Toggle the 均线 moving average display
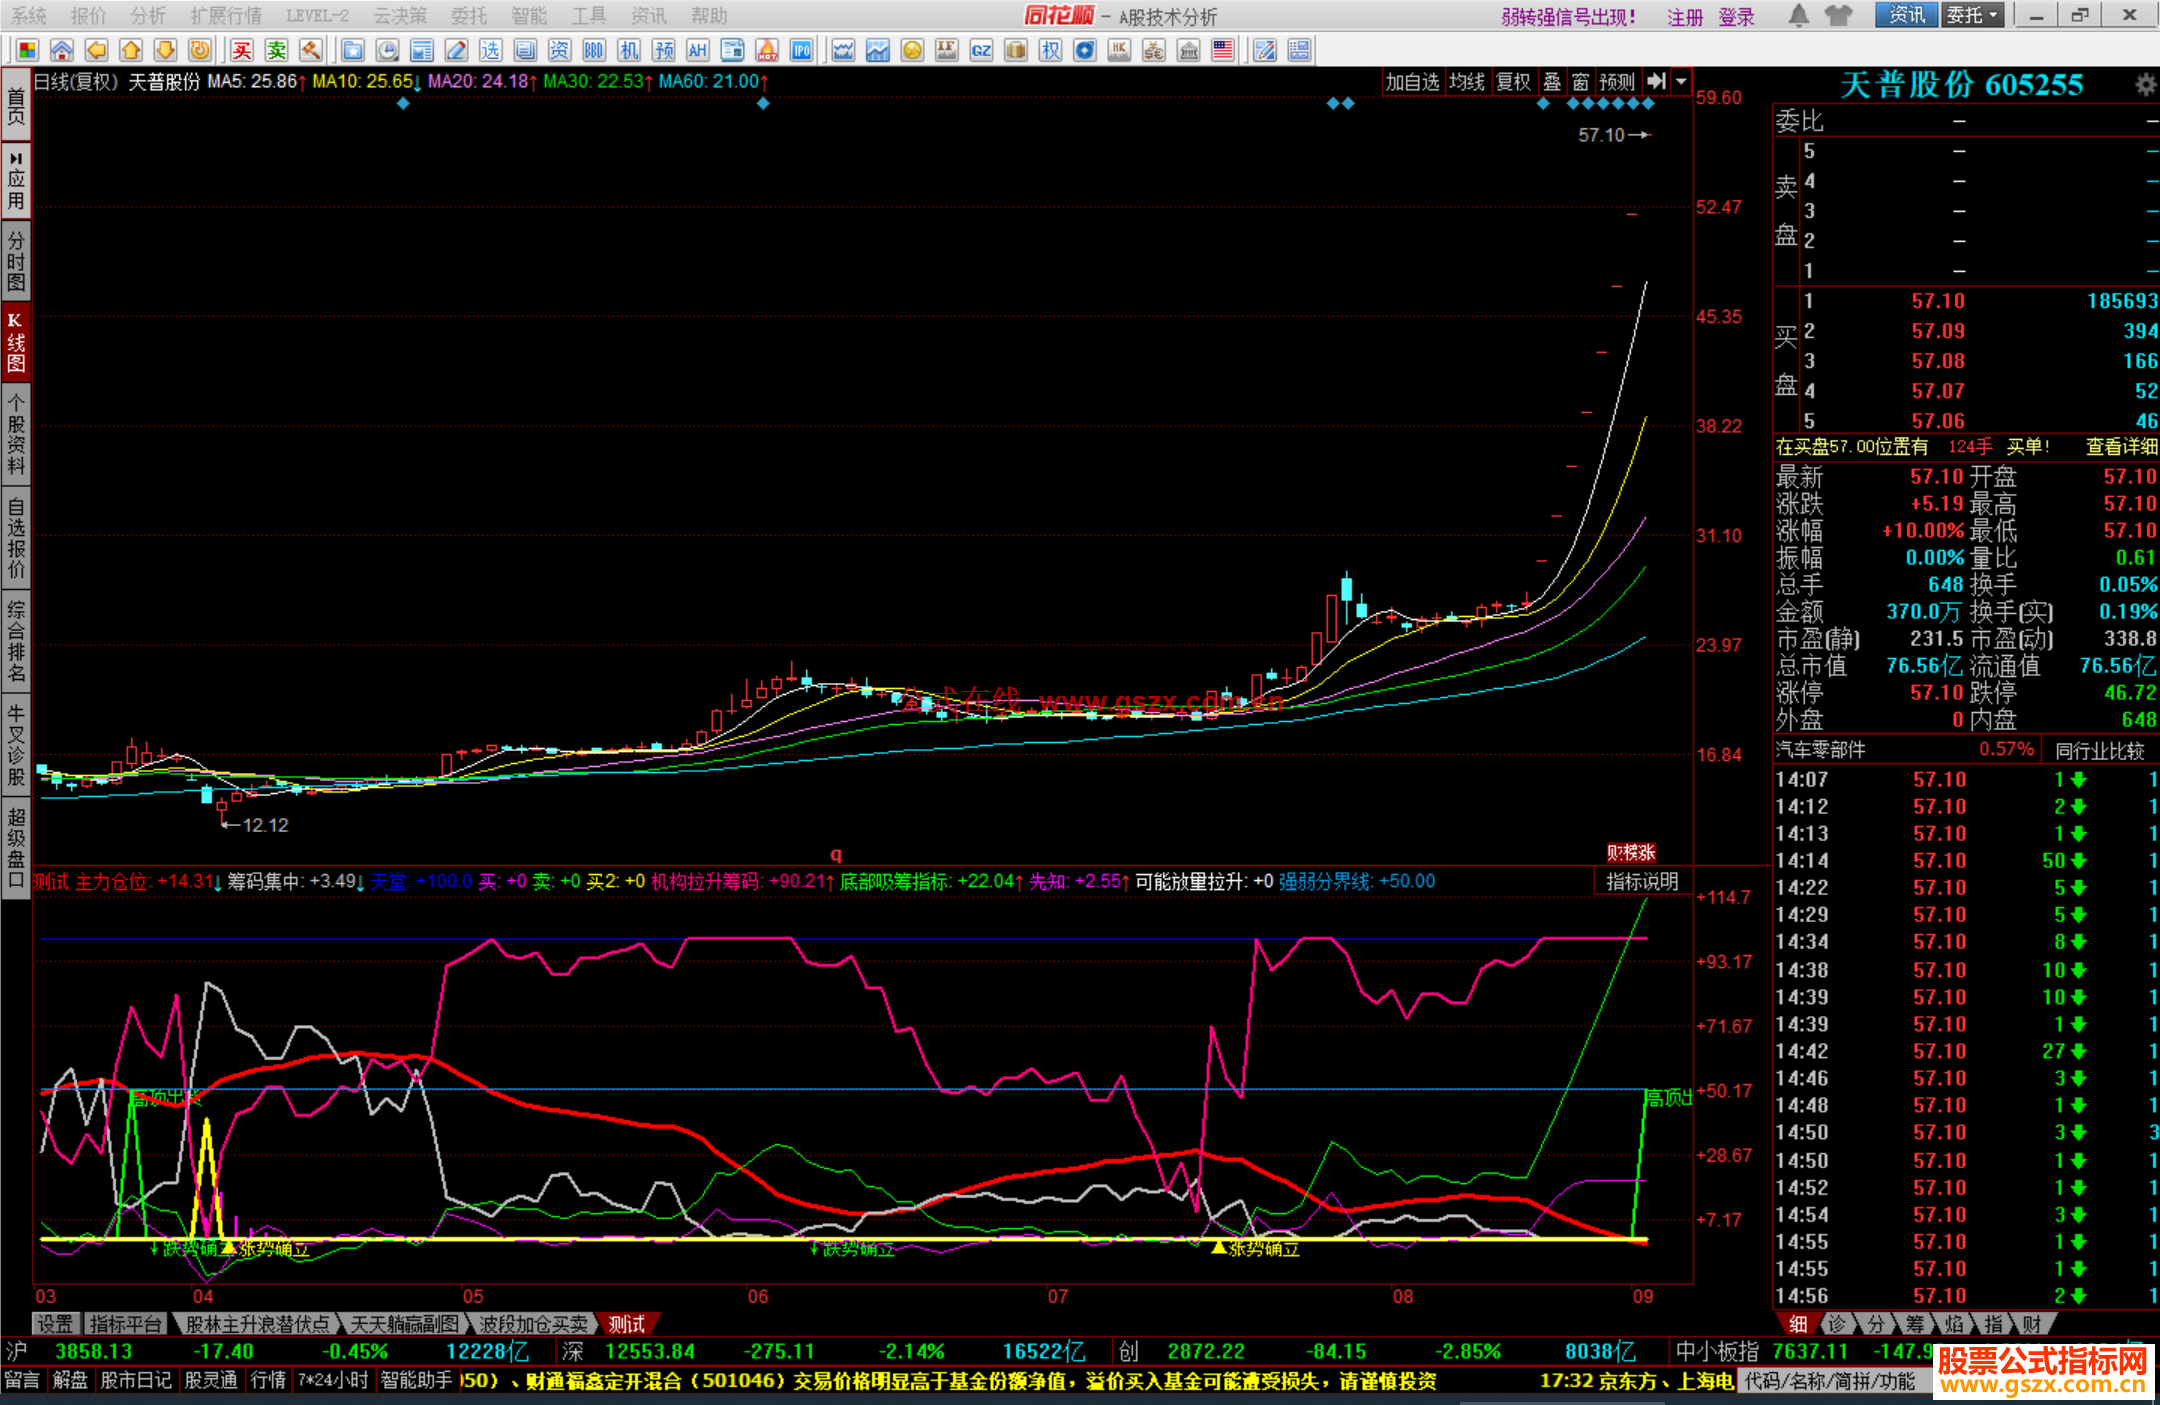 (x=1467, y=82)
